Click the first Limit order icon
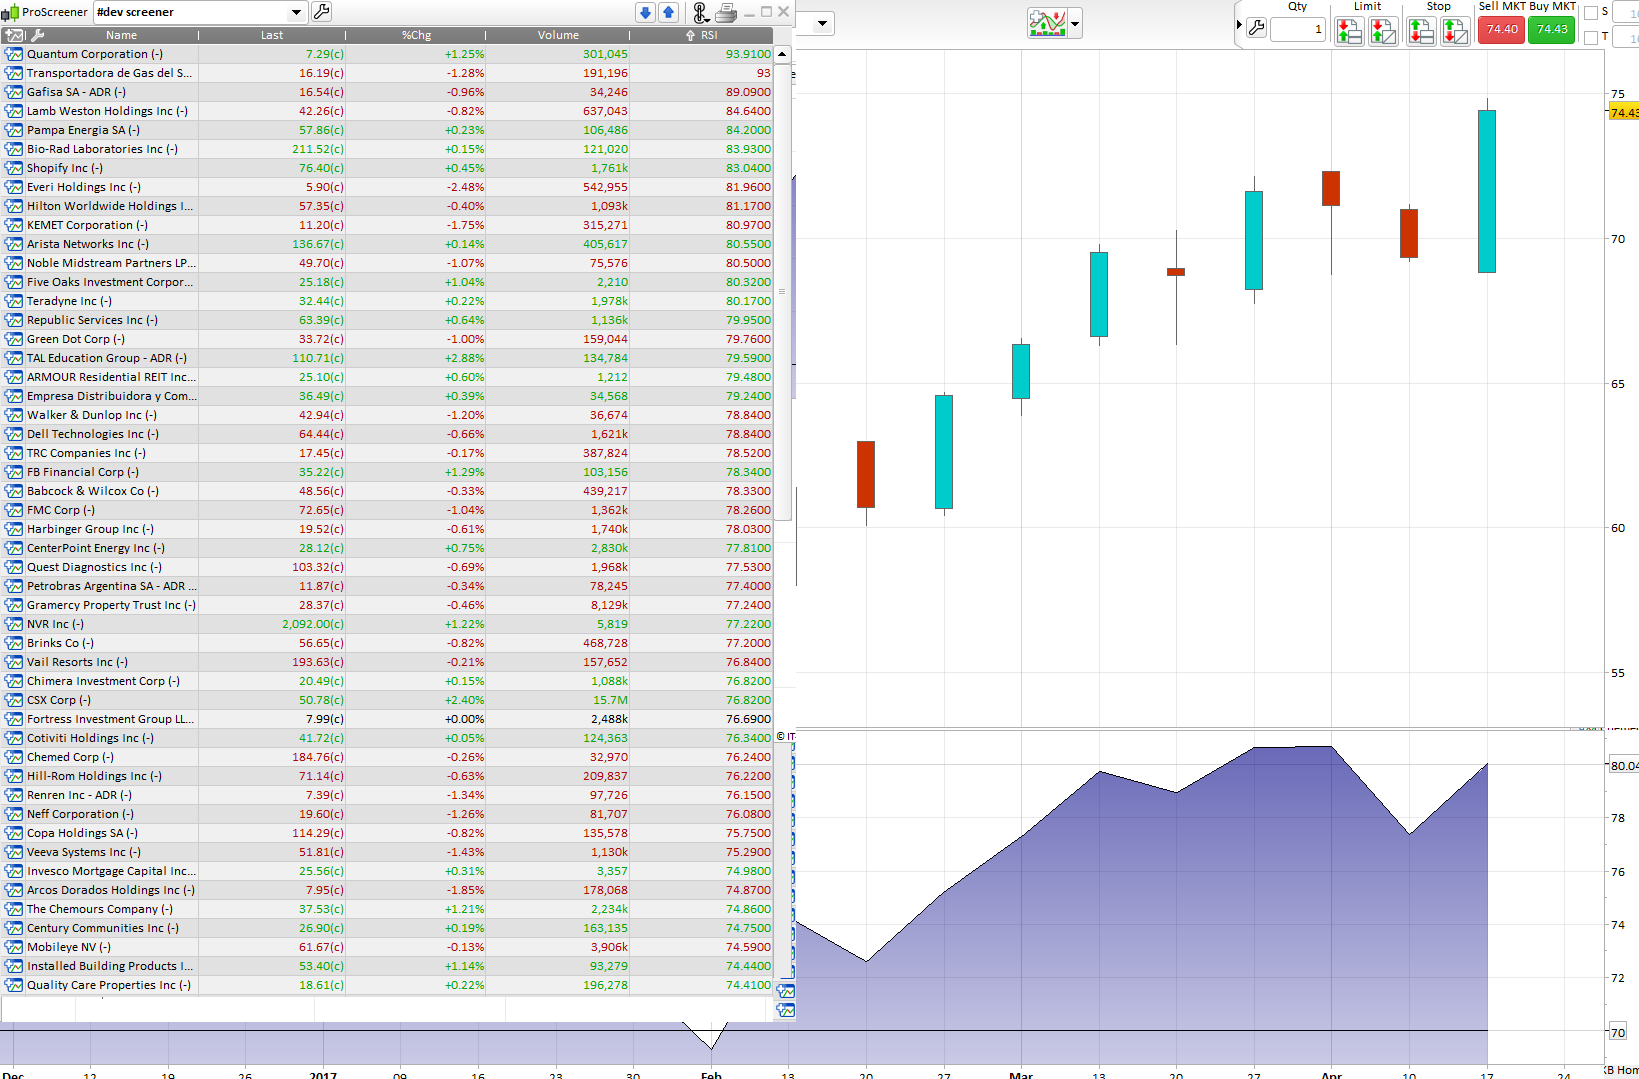The width and height of the screenshot is (1639, 1079). point(1349,31)
